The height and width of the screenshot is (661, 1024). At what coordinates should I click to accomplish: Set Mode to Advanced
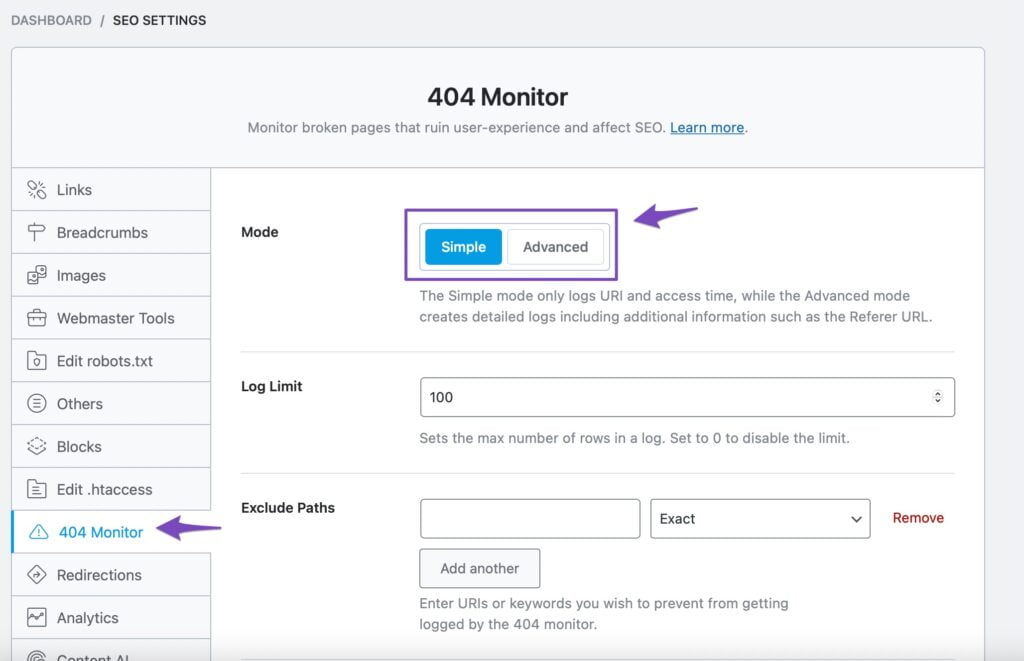click(x=555, y=247)
